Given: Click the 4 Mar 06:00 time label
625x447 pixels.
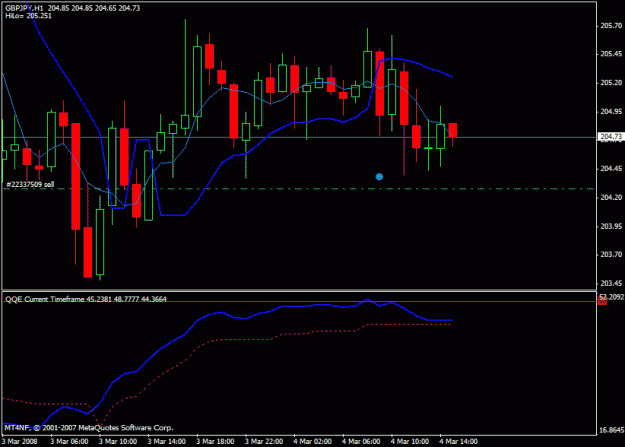Looking at the screenshot, I should click(361, 441).
